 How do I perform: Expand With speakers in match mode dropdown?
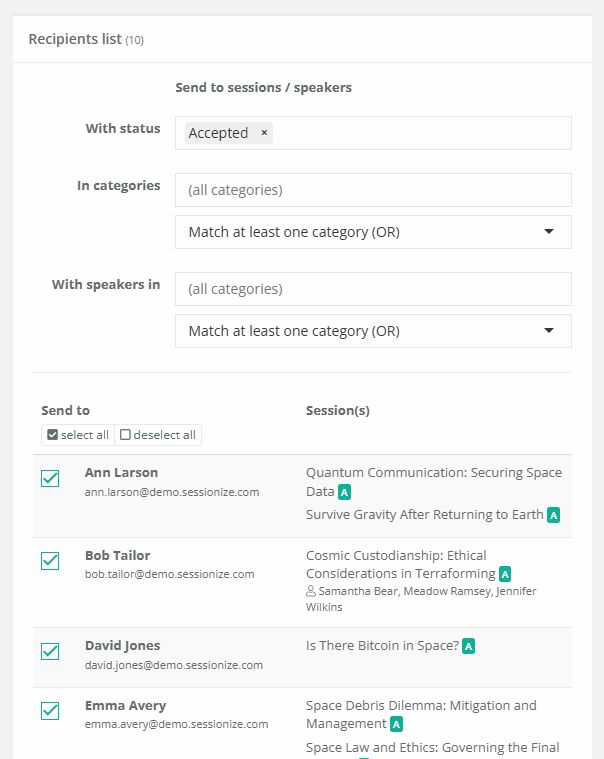(373, 331)
